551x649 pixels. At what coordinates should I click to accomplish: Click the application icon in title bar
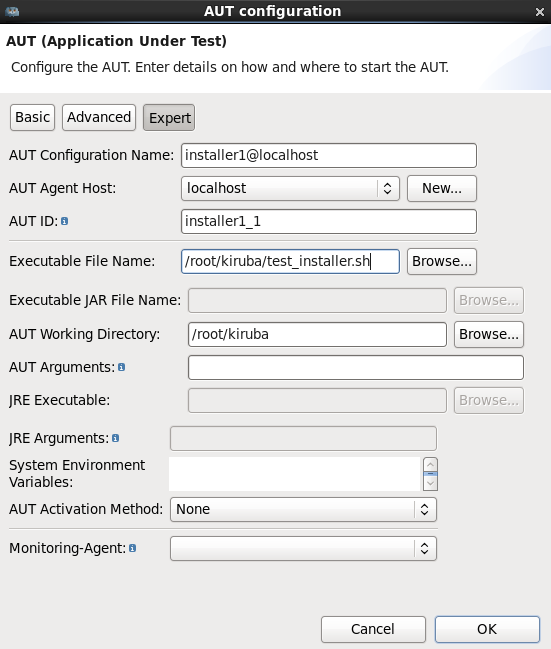point(12,12)
